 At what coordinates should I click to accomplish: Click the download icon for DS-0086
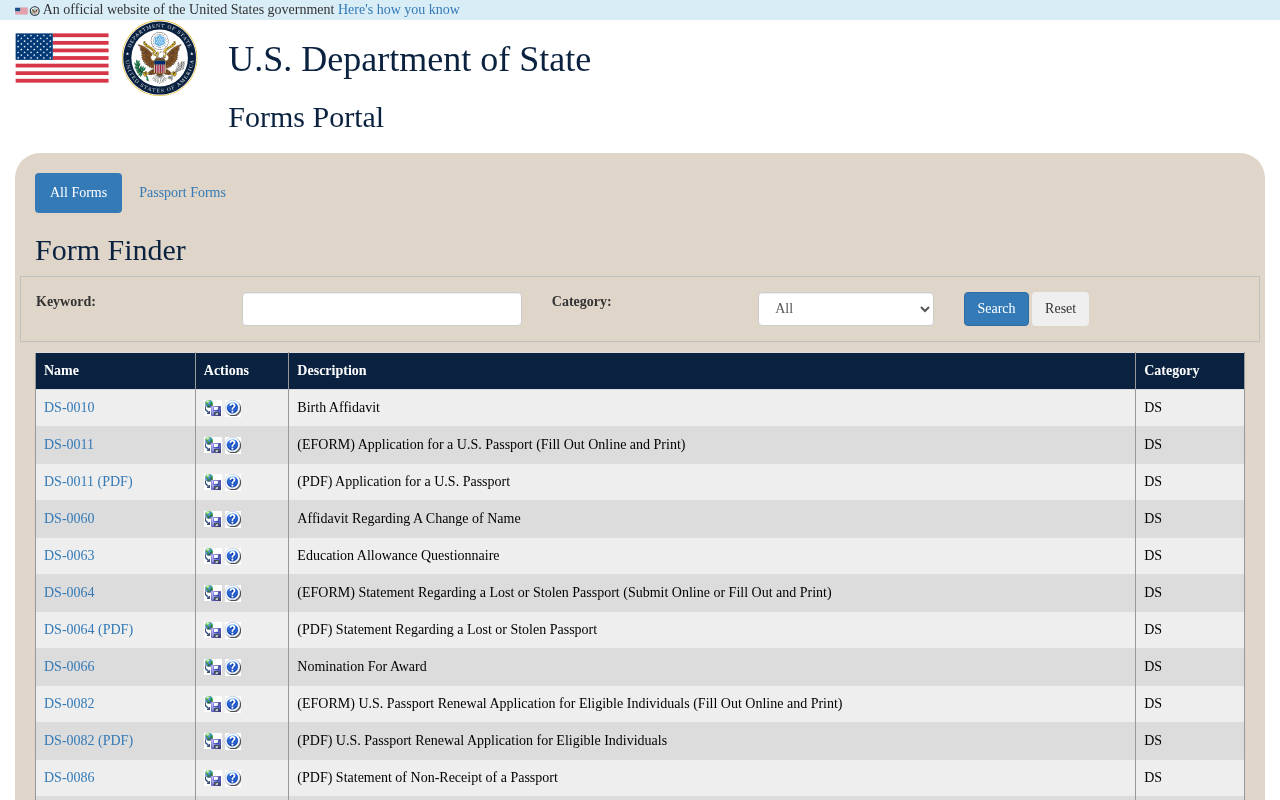click(x=213, y=778)
